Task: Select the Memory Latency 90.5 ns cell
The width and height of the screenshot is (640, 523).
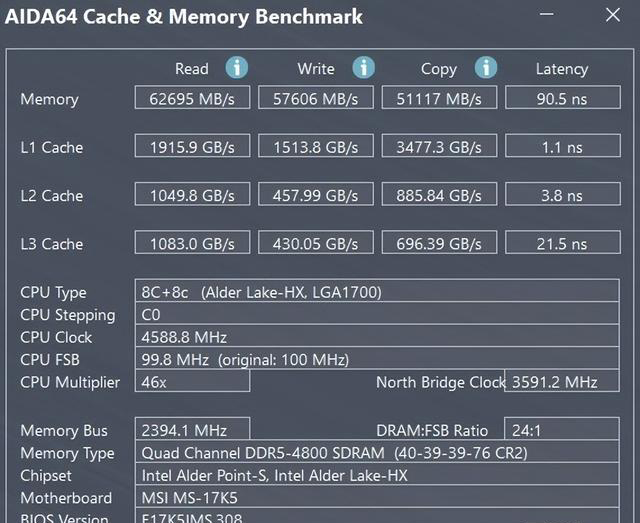Action: (x=561, y=99)
